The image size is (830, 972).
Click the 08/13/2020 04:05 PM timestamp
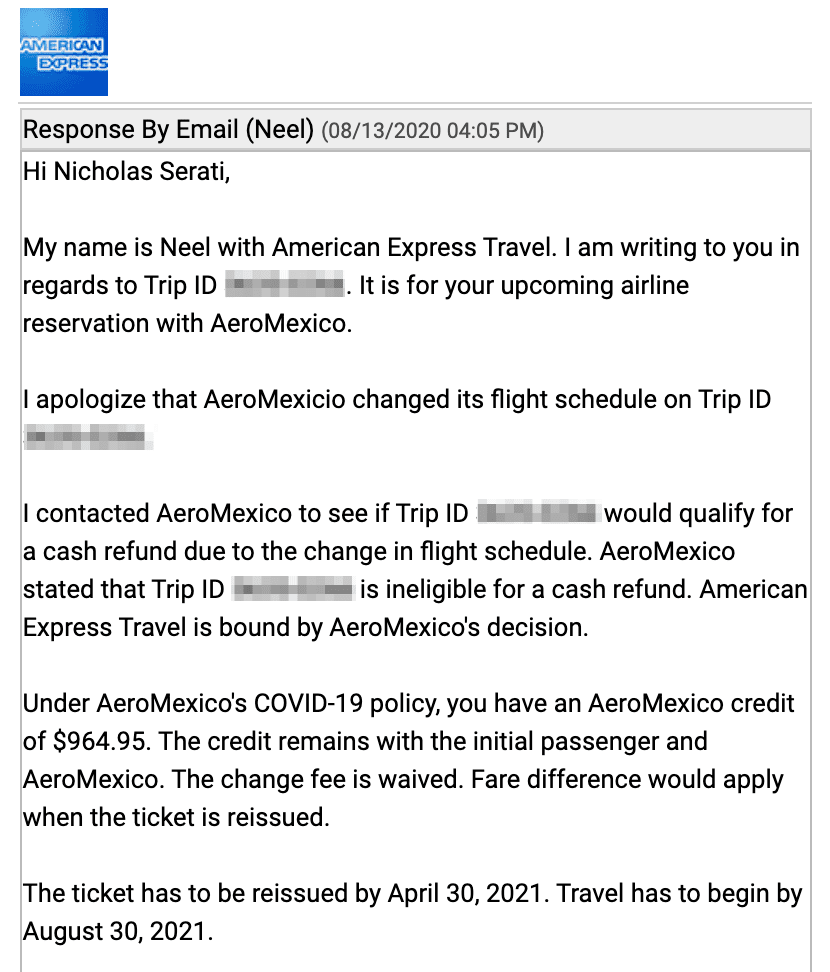coord(432,131)
